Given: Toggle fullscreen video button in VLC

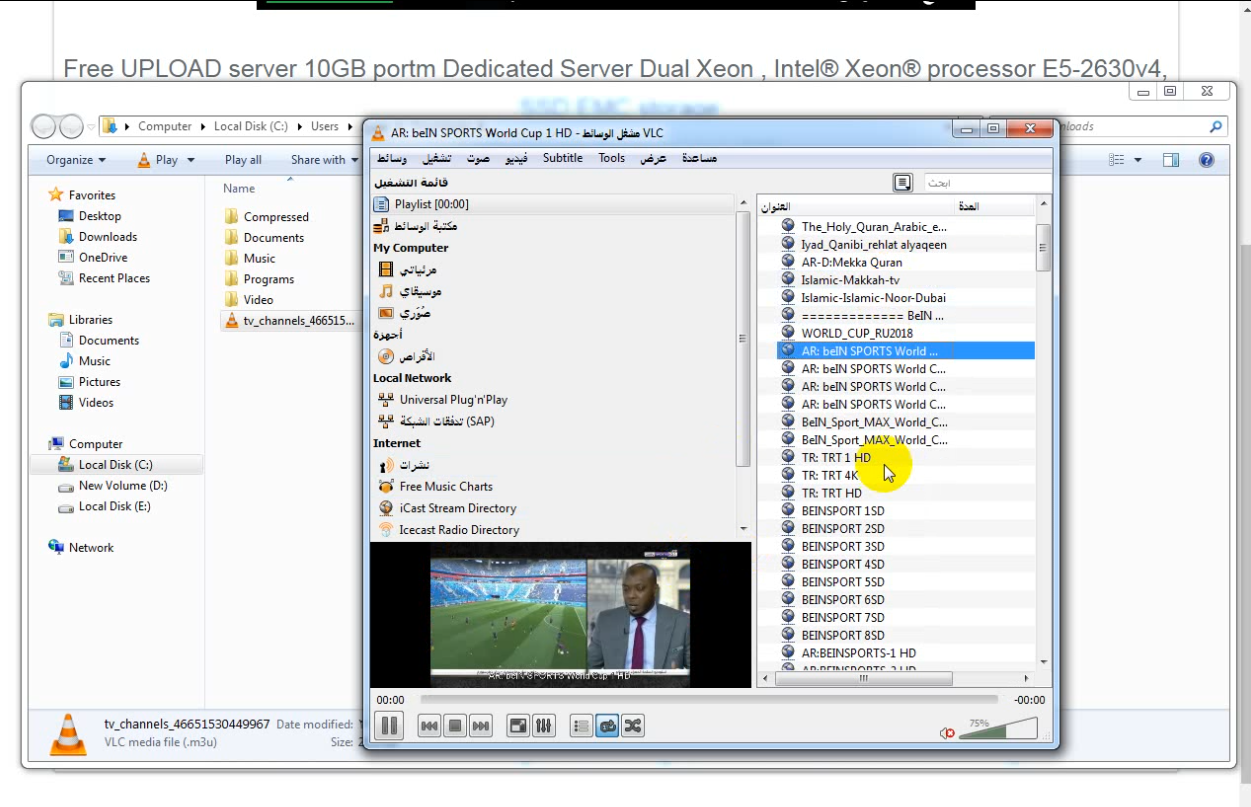Looking at the screenshot, I should tap(518, 726).
